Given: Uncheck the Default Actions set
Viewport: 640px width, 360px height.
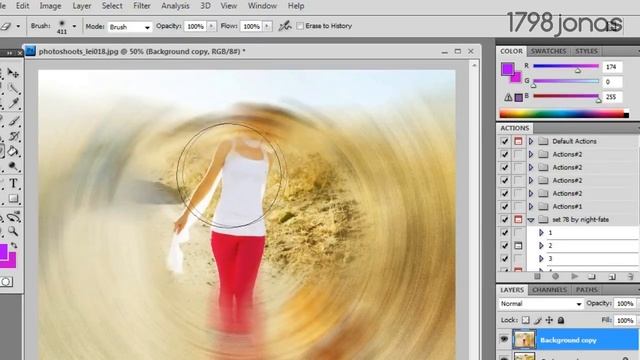Looking at the screenshot, I should click(x=504, y=141).
